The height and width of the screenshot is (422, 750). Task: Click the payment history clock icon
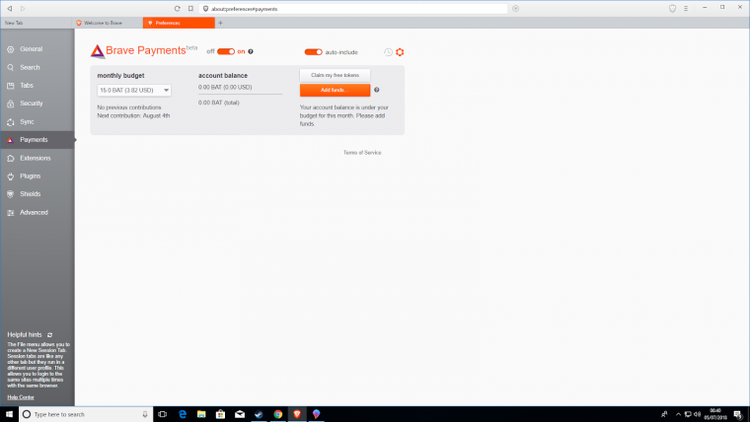pyautogui.click(x=388, y=52)
